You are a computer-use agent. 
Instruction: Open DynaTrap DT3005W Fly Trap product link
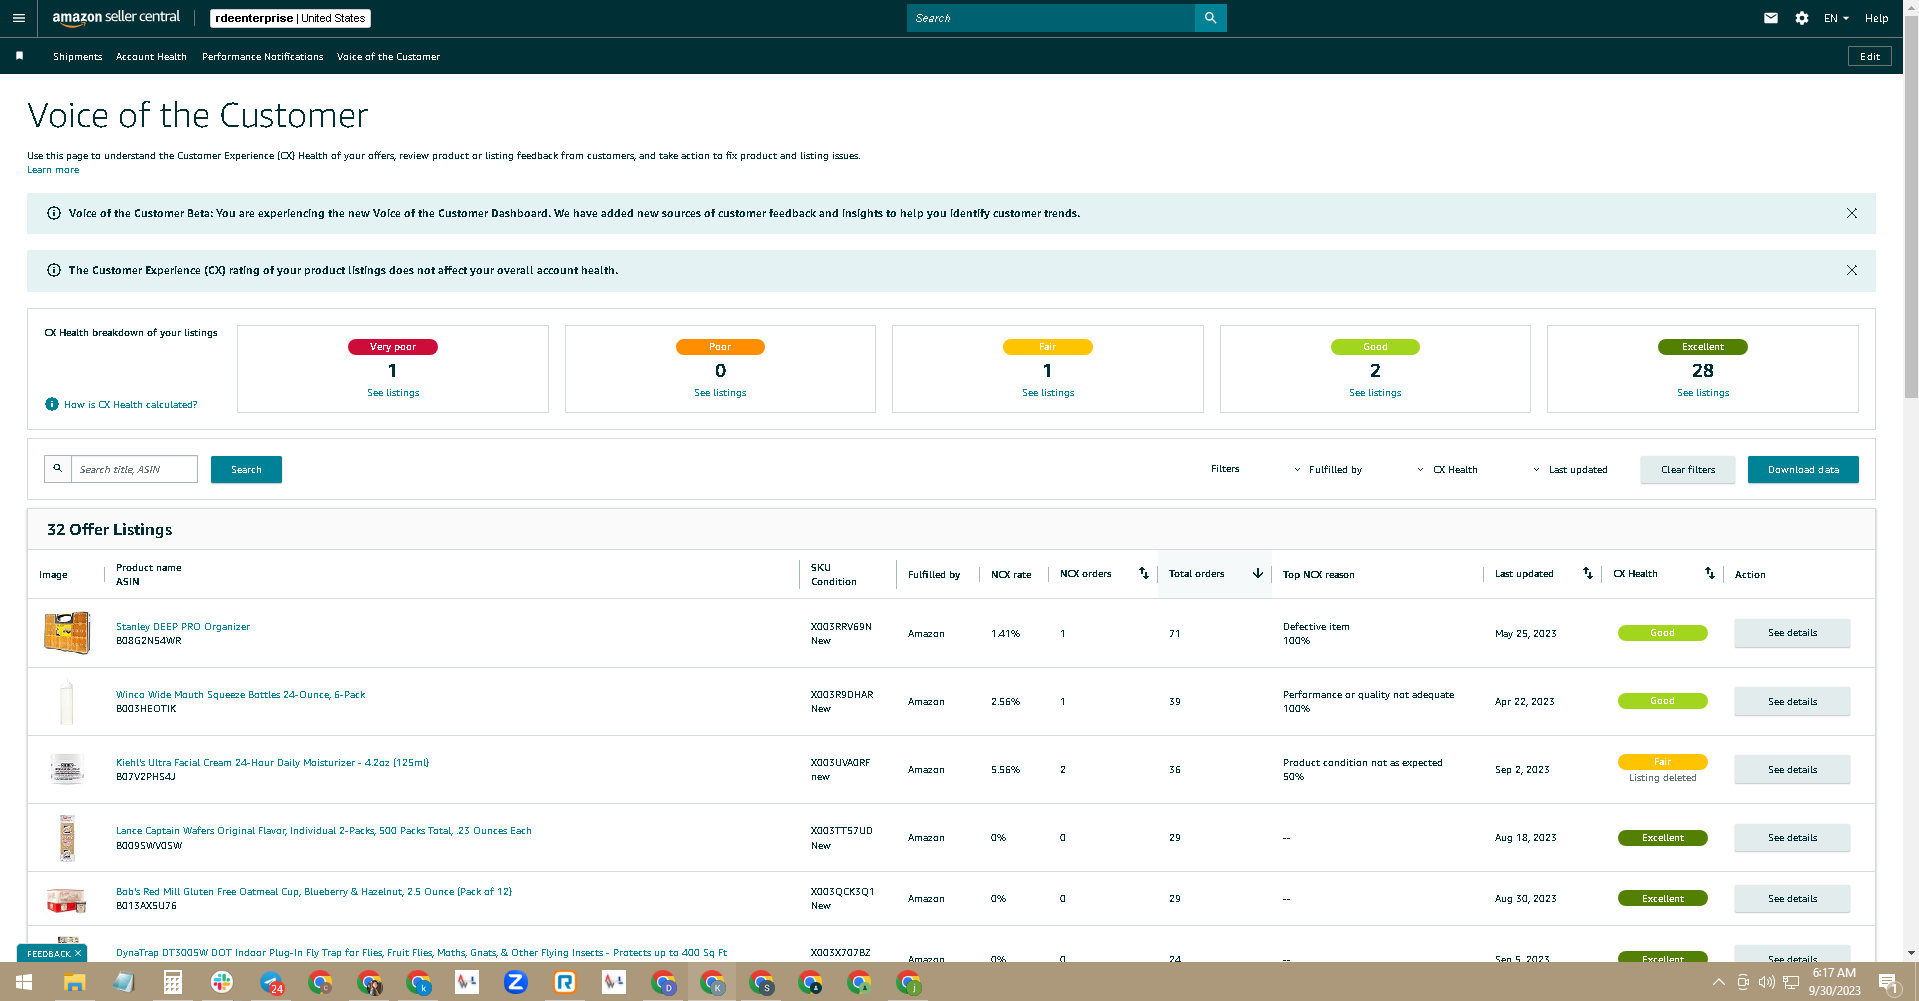(x=421, y=952)
